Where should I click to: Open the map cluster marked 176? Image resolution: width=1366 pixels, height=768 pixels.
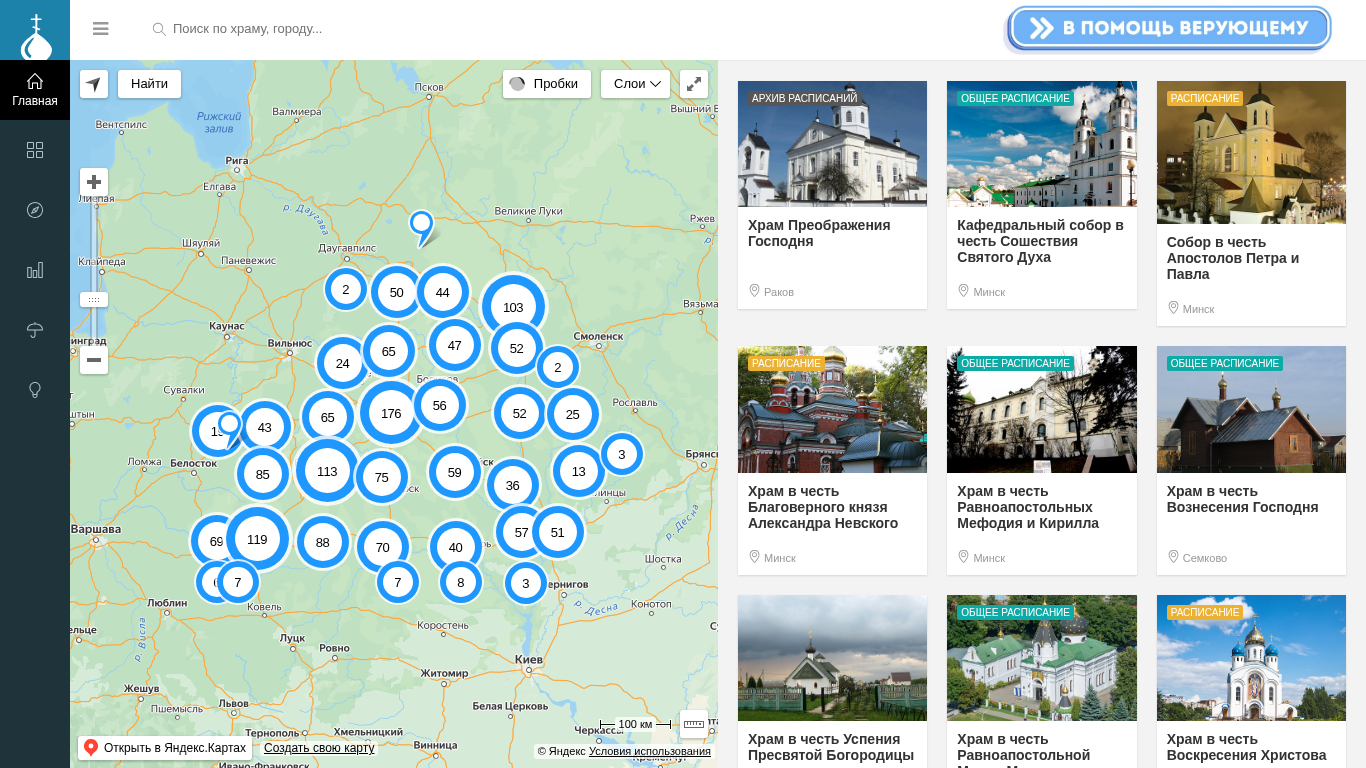click(391, 413)
